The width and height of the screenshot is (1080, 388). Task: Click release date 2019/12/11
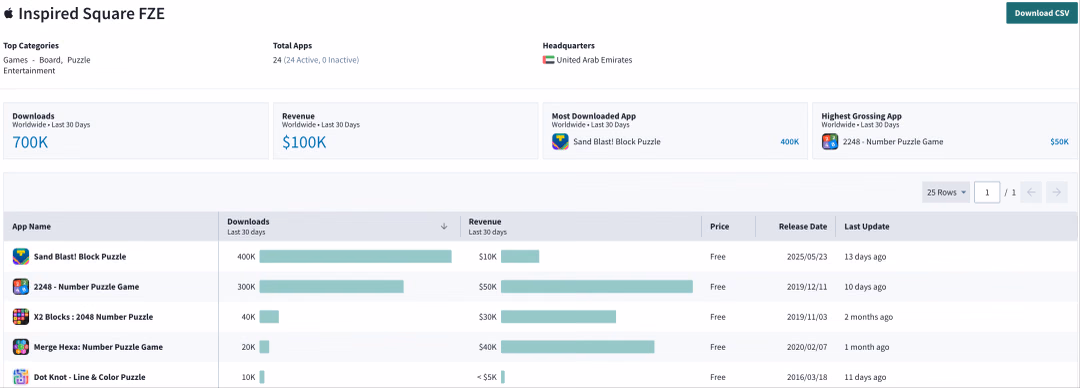point(807,287)
